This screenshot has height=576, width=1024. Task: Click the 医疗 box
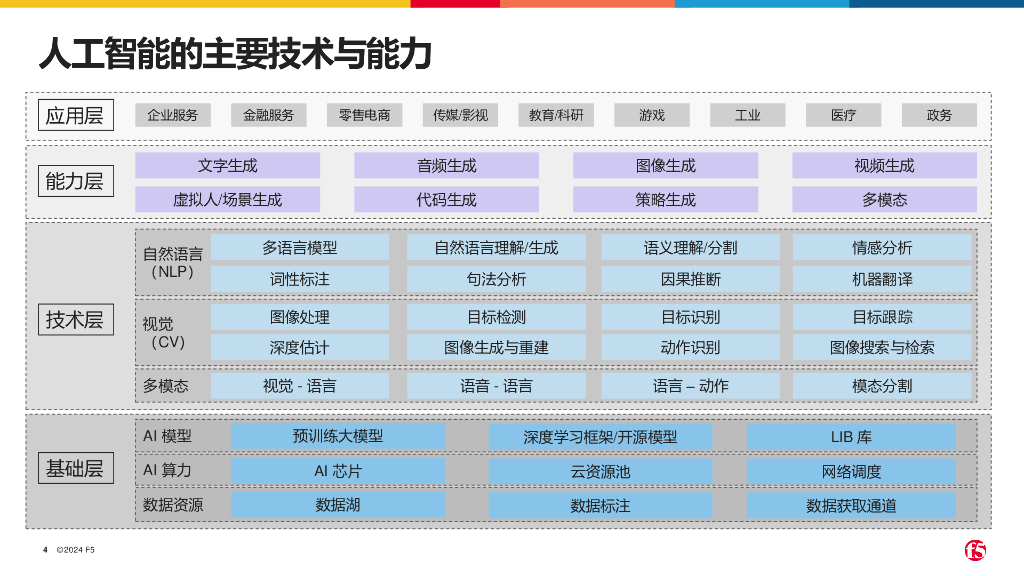click(x=843, y=116)
